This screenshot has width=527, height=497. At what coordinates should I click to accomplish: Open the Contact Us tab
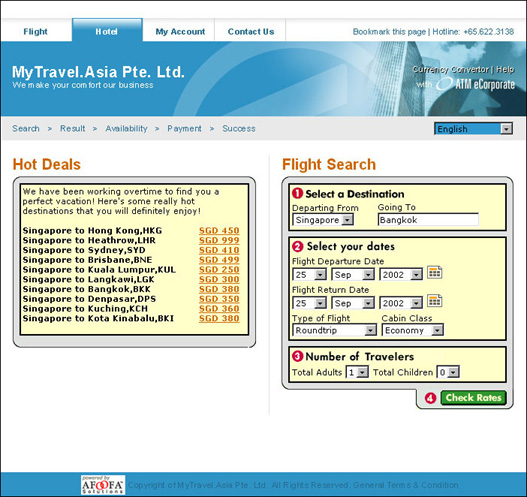(x=251, y=32)
